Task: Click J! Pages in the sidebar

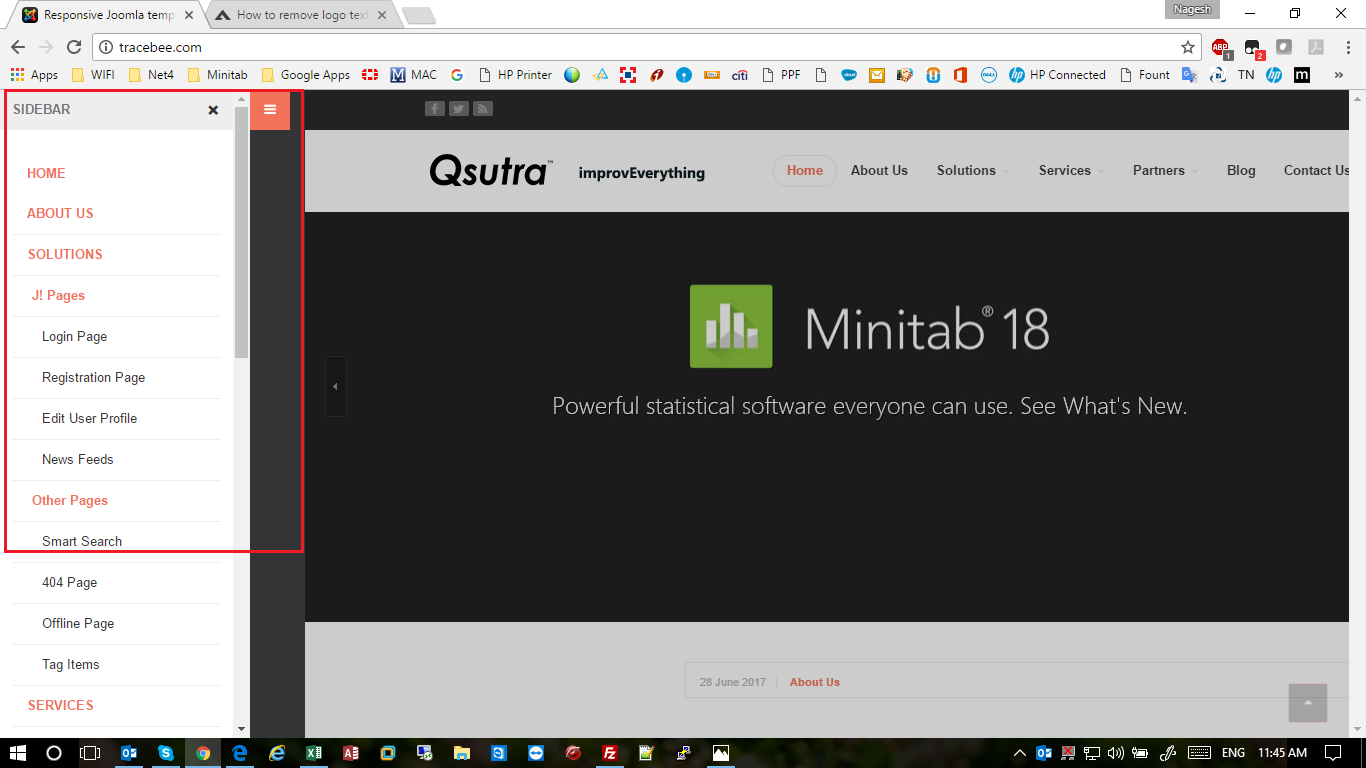Action: pyautogui.click(x=58, y=295)
